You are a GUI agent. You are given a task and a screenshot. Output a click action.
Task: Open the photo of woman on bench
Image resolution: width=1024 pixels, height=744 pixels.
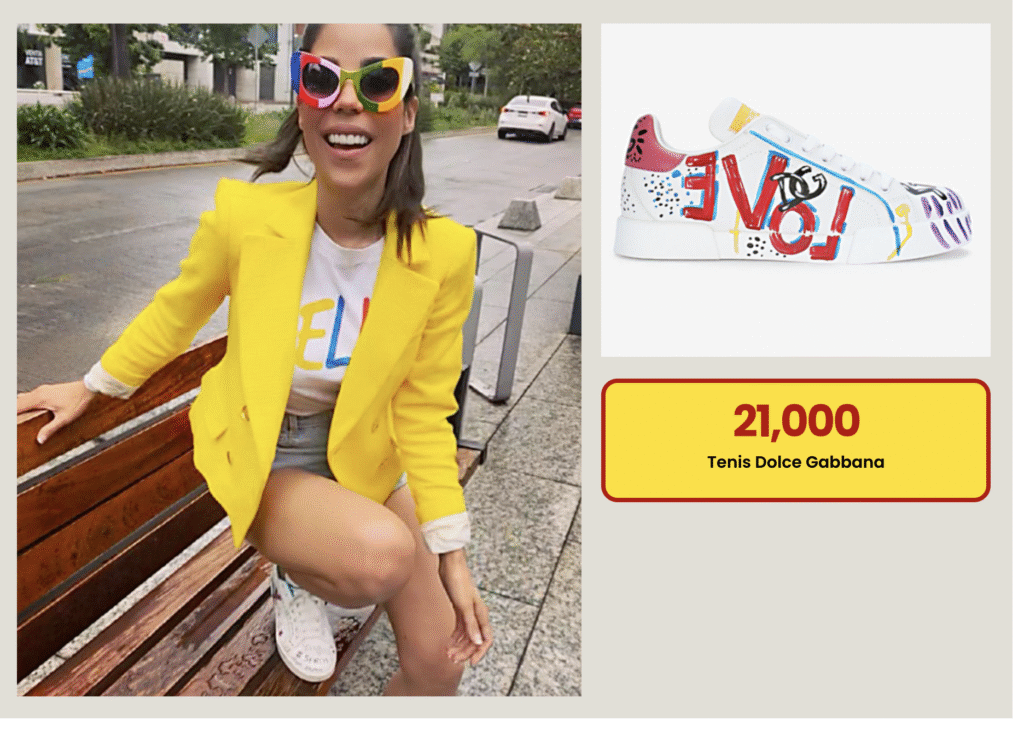pyautogui.click(x=299, y=360)
